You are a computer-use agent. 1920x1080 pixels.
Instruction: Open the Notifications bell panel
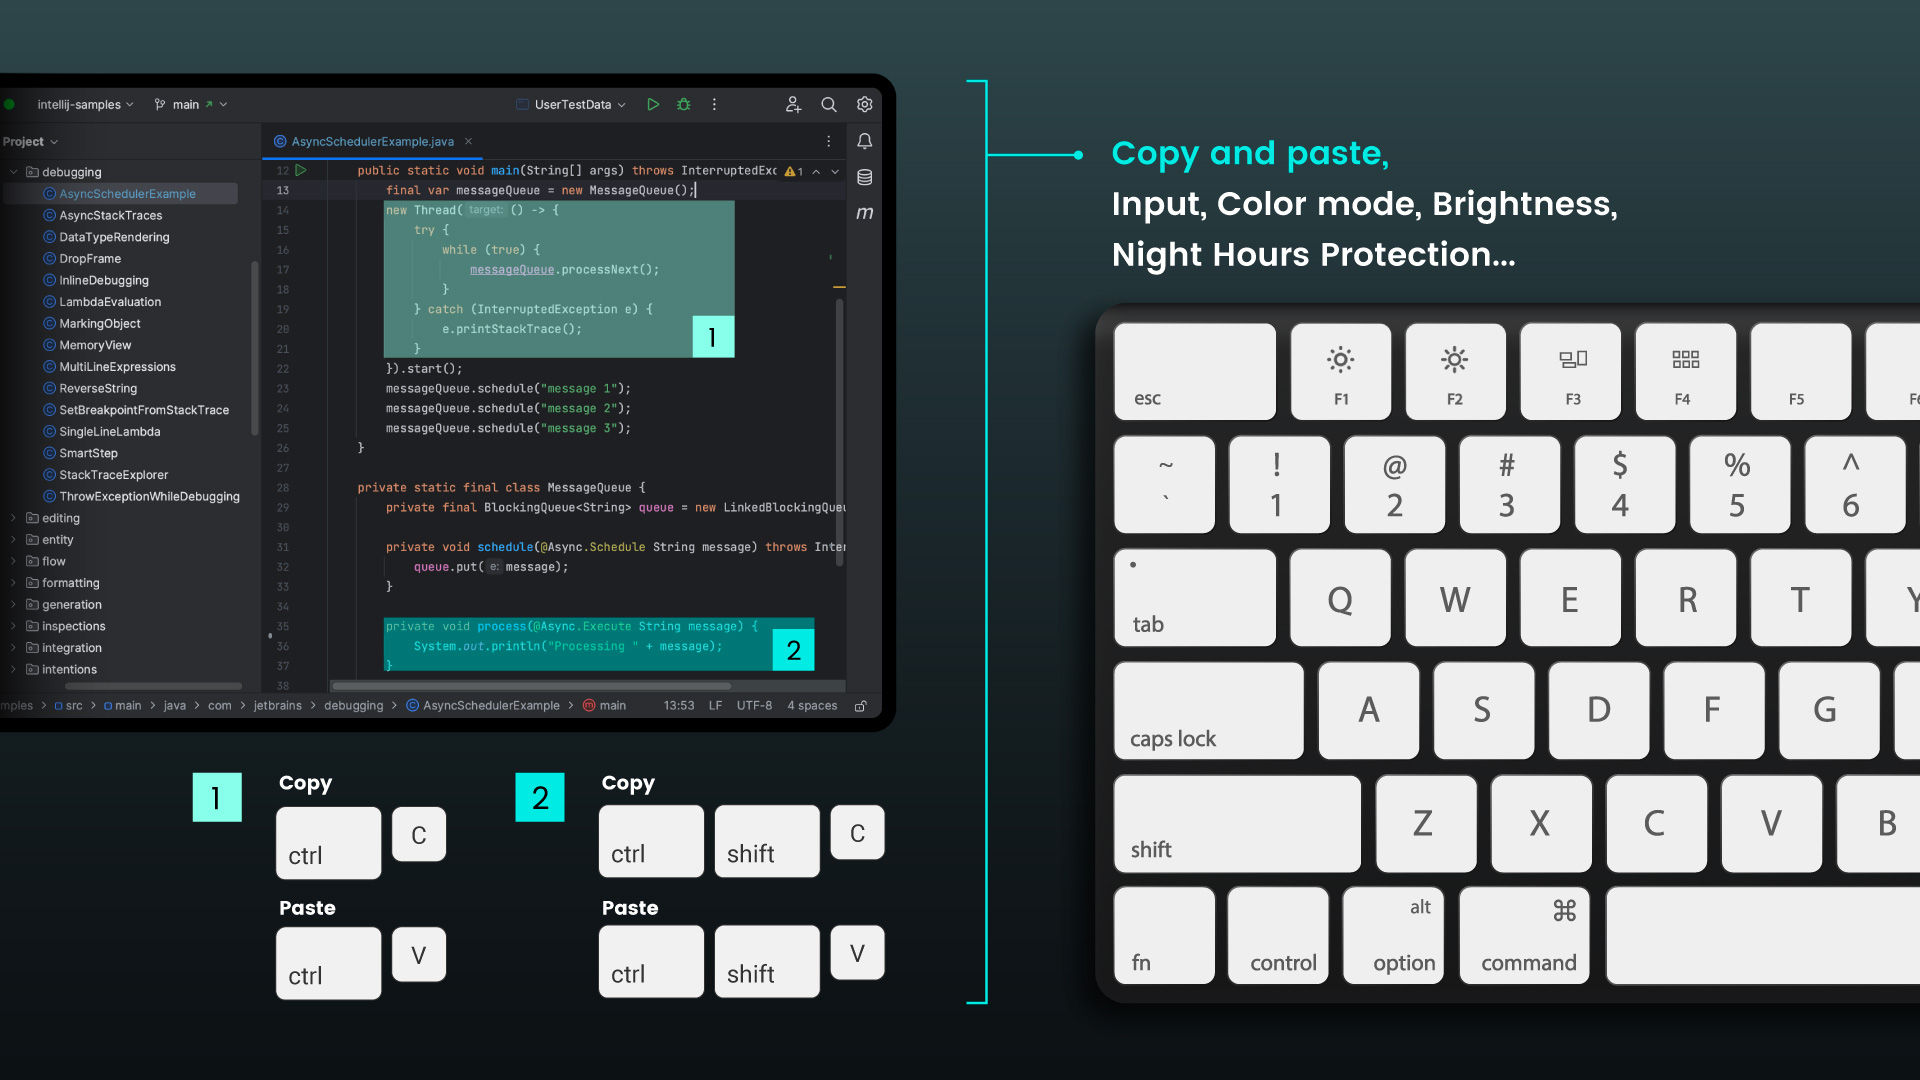tap(865, 141)
